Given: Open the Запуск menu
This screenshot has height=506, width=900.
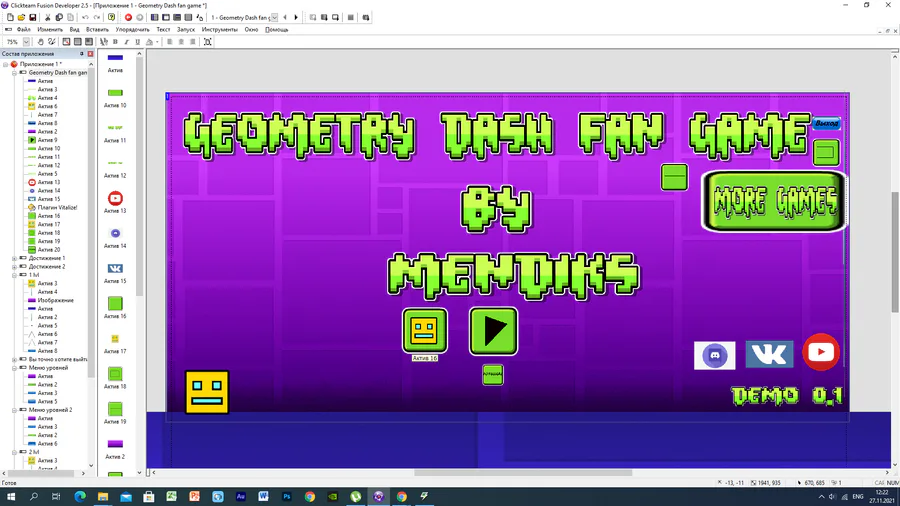Looking at the screenshot, I should 186,29.
